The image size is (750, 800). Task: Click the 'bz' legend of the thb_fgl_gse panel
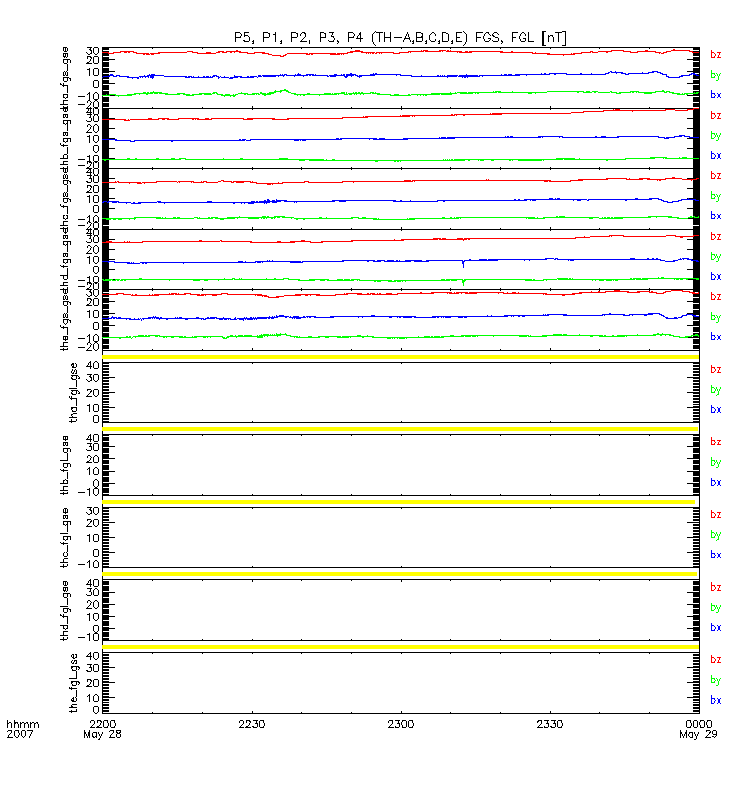coord(715,442)
